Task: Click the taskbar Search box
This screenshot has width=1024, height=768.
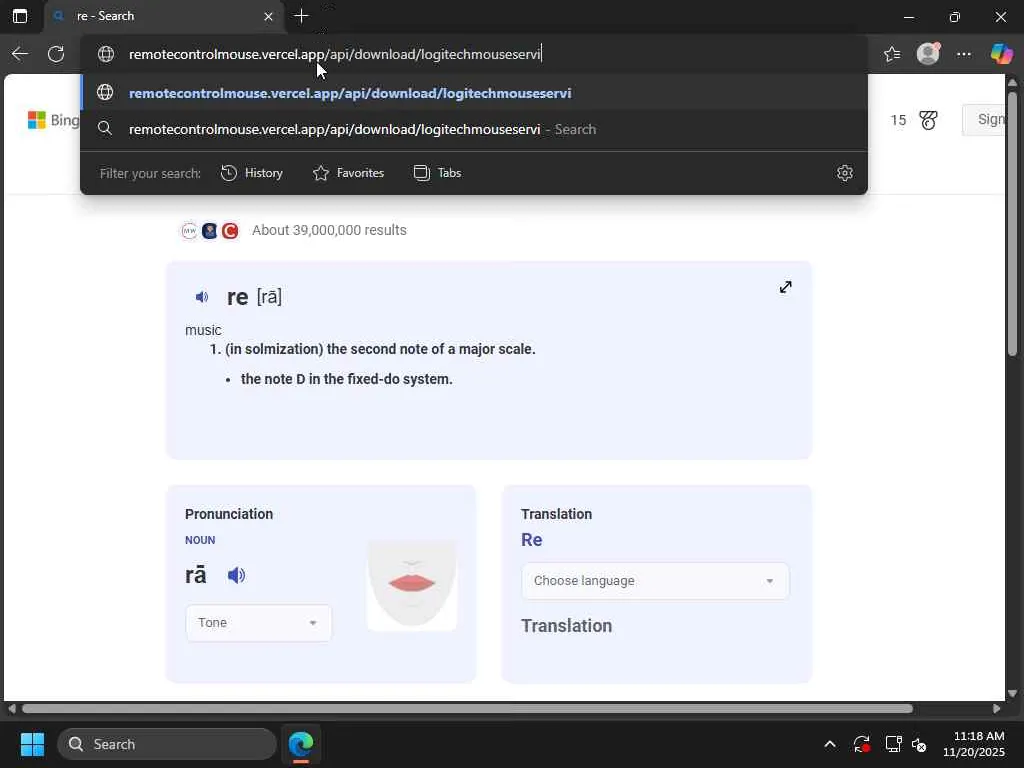Action: click(167, 744)
